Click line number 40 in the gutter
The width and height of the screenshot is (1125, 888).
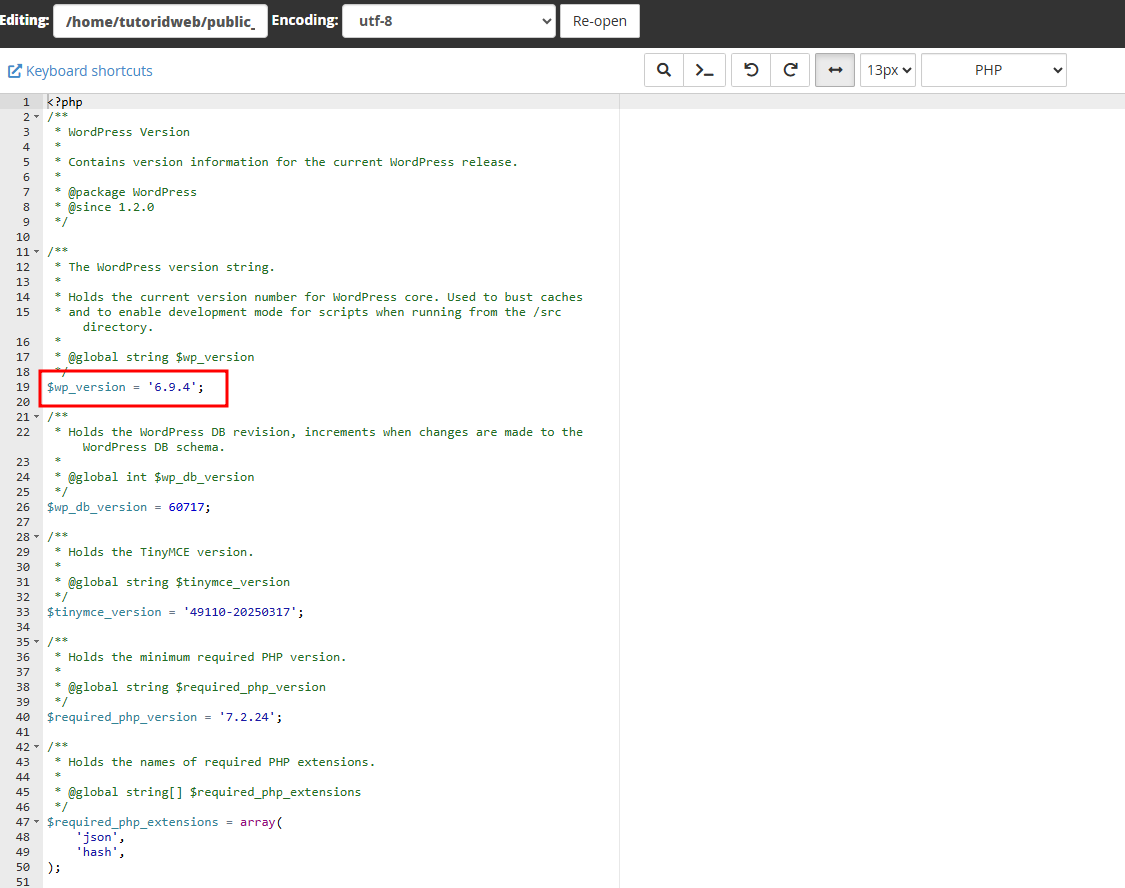click(x=23, y=717)
